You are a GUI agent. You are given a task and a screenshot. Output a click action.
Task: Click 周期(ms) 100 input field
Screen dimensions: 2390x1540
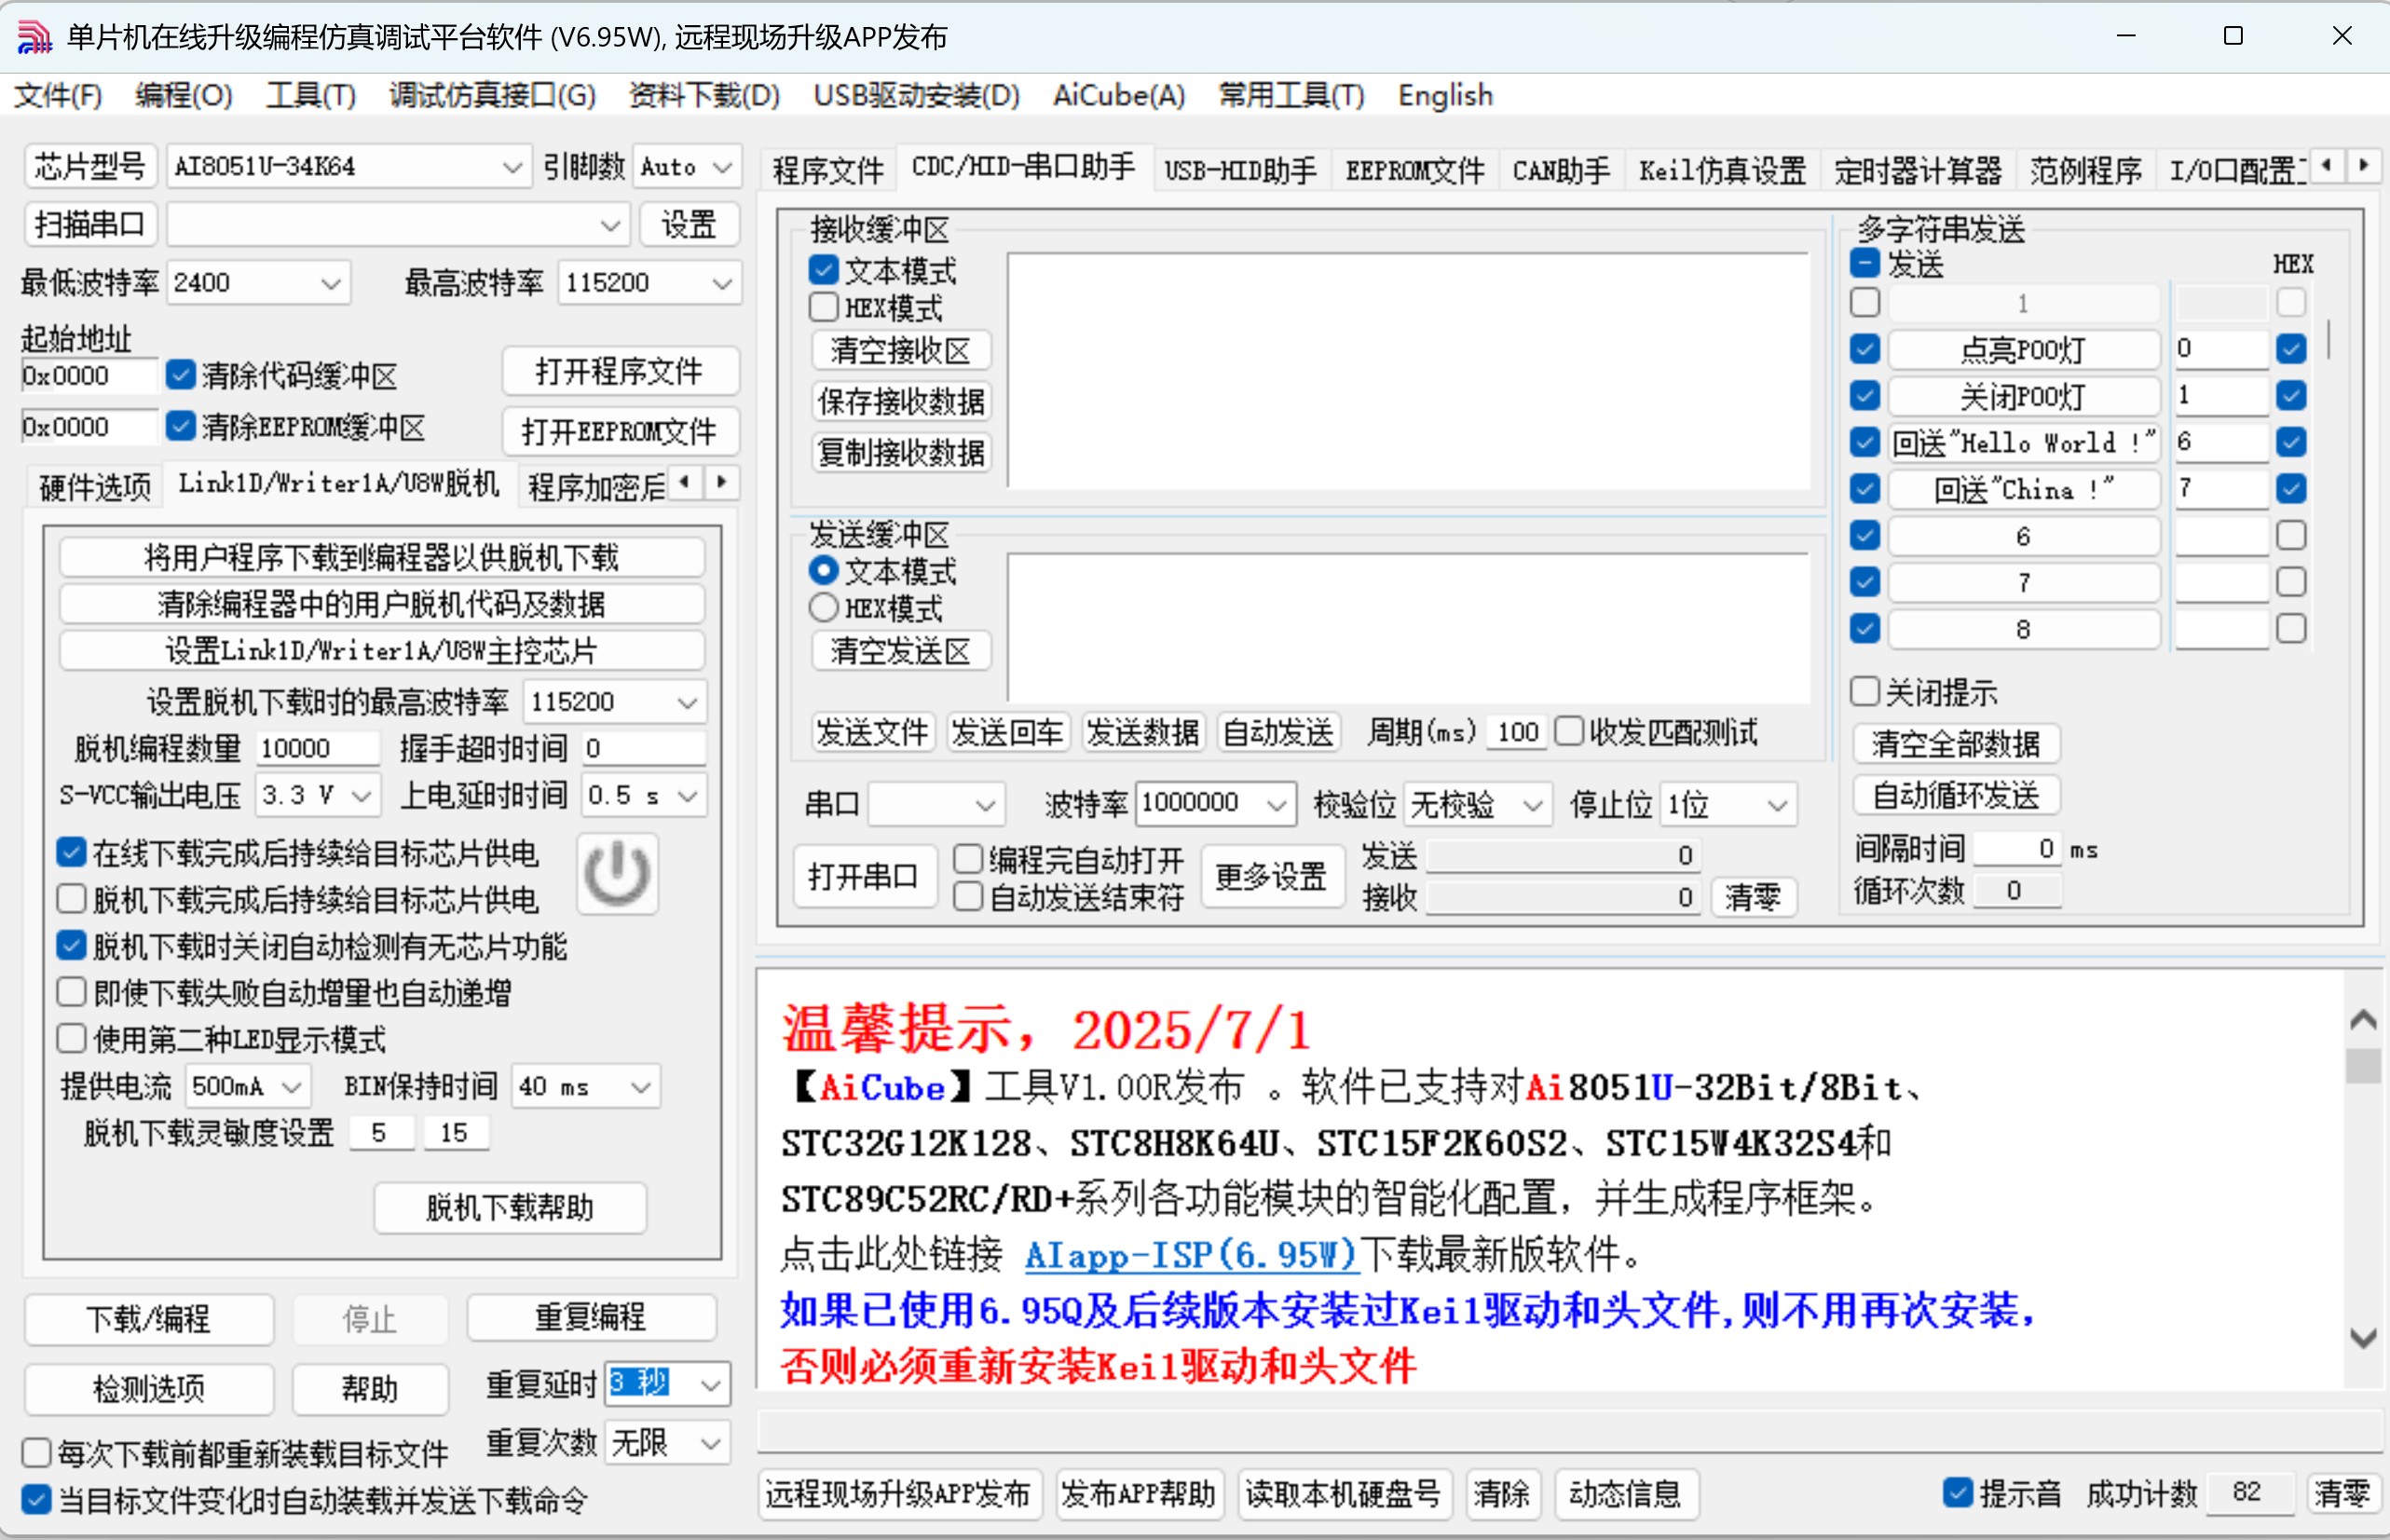1517,732
